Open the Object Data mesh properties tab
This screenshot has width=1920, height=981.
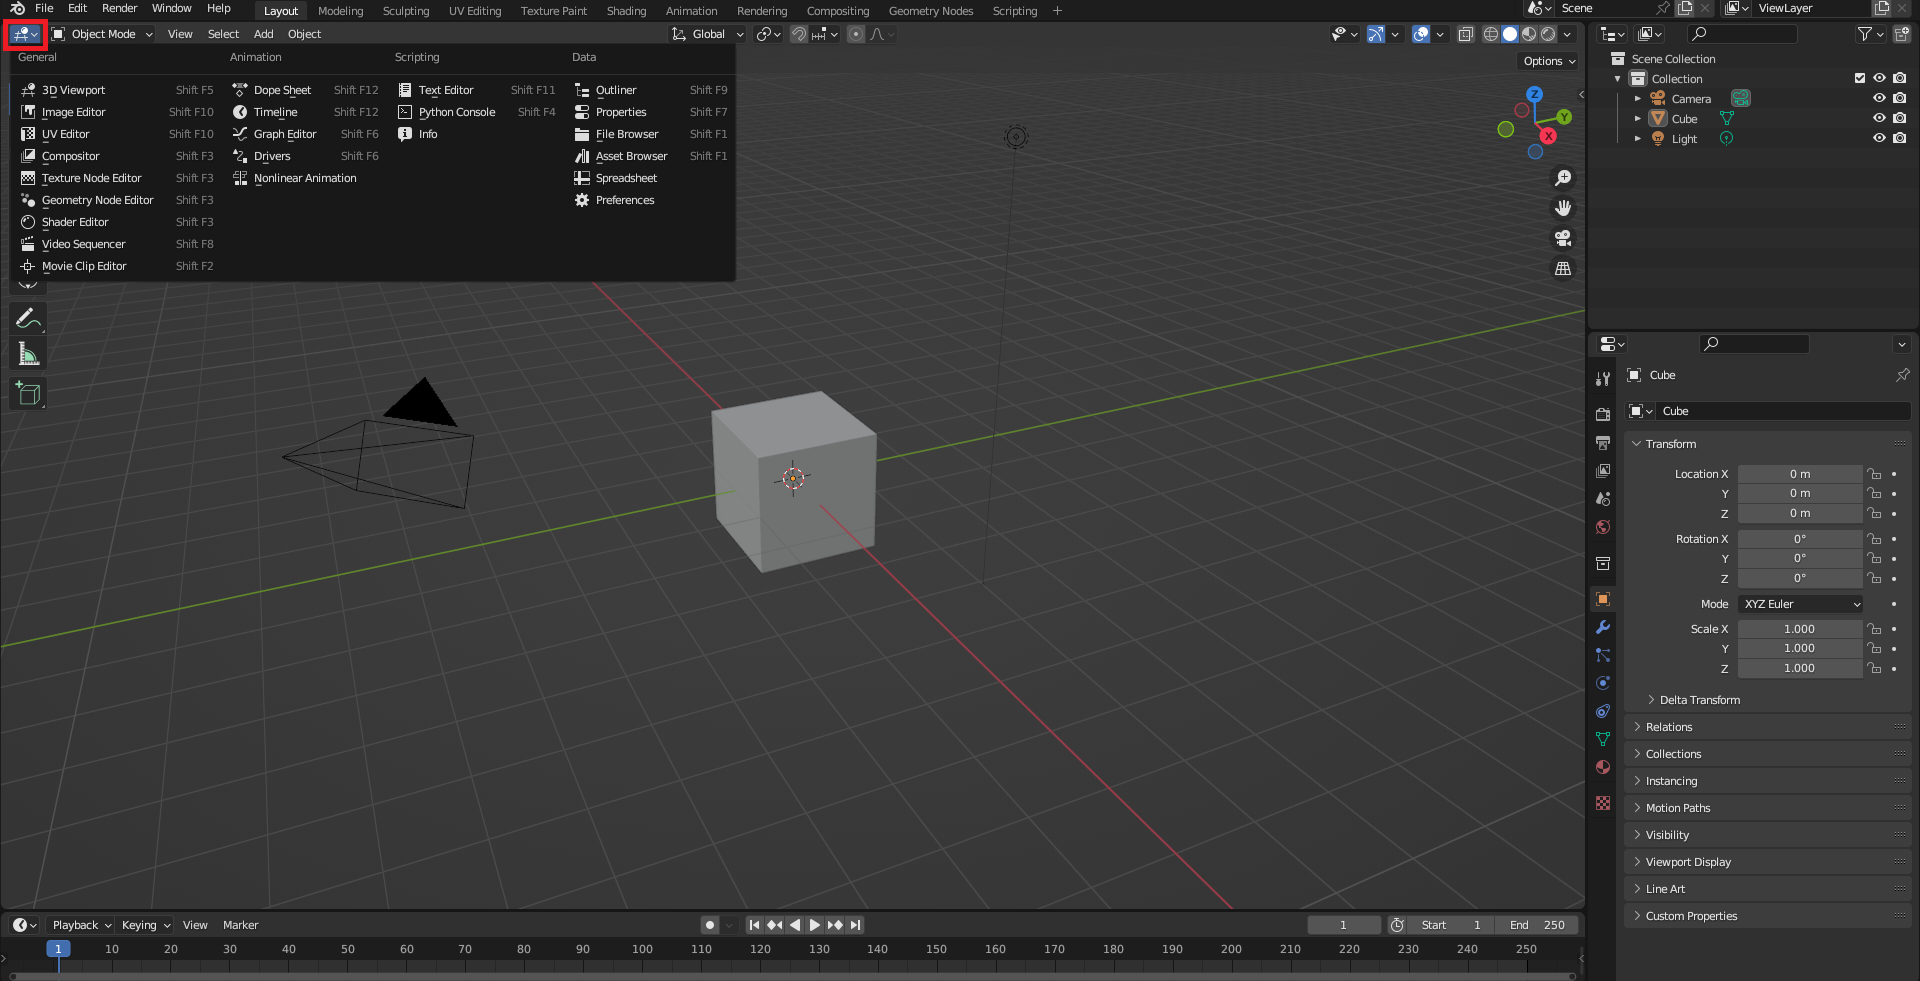click(1603, 739)
